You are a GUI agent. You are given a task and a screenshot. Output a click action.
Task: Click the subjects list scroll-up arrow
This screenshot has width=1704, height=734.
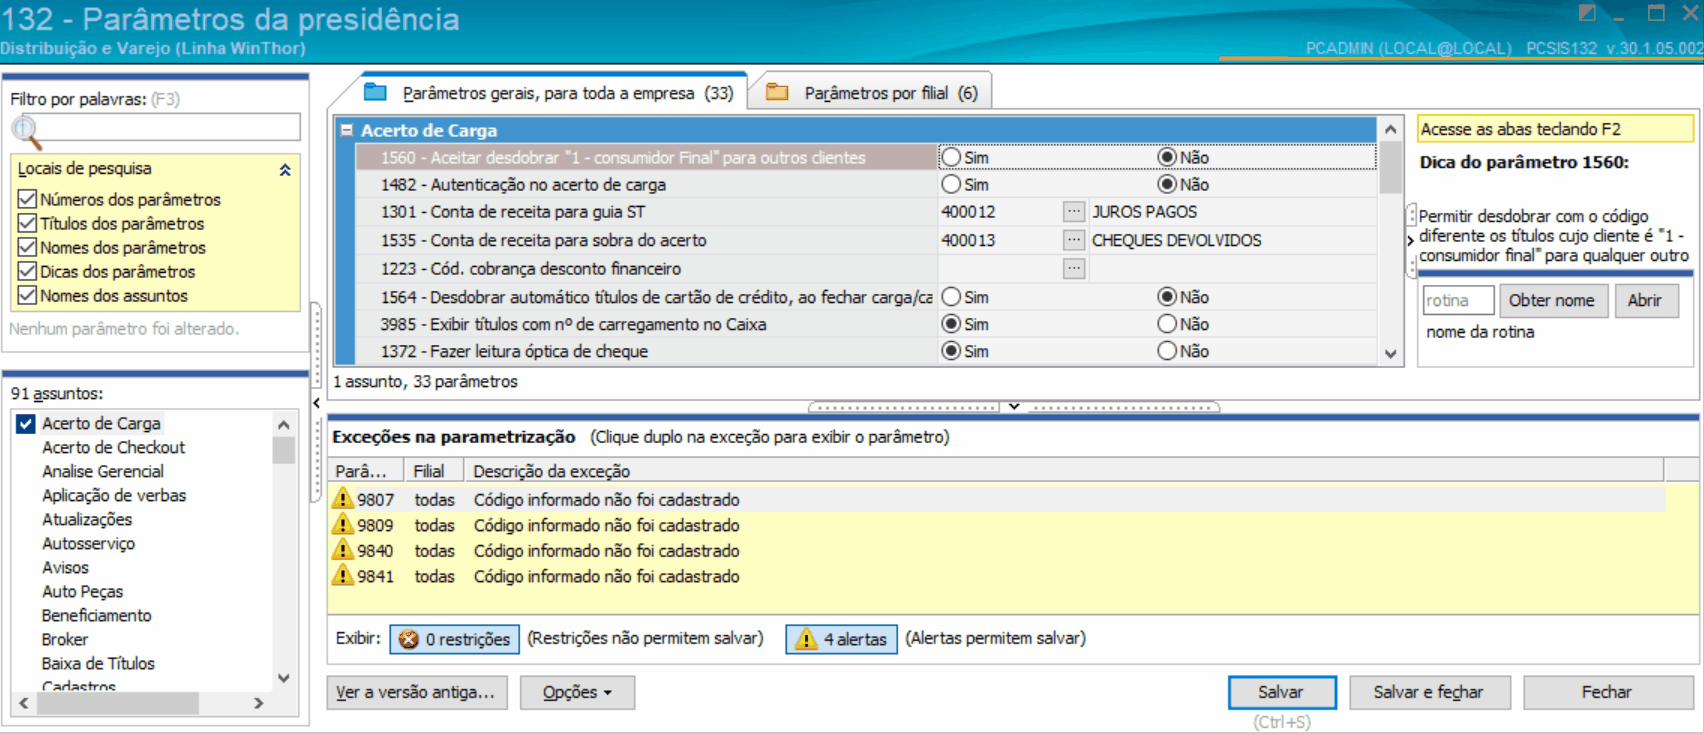pyautogui.click(x=284, y=425)
